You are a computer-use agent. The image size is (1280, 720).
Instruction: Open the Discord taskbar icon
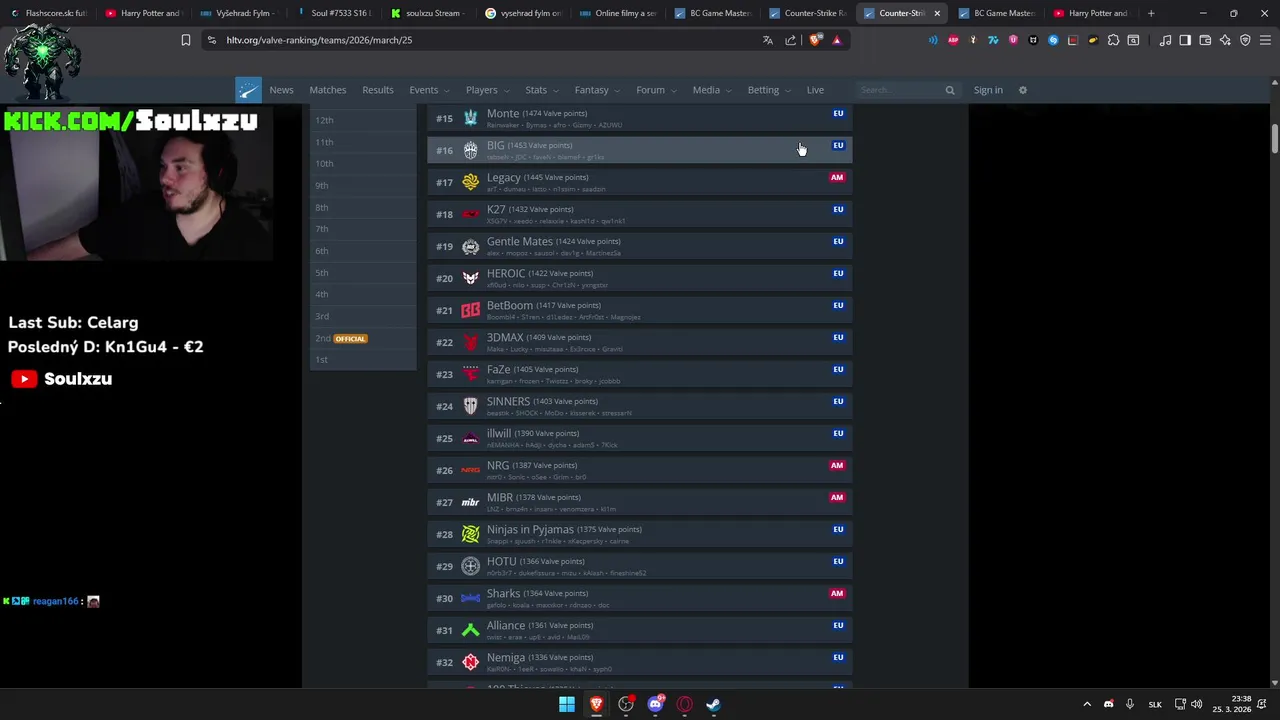pos(655,704)
